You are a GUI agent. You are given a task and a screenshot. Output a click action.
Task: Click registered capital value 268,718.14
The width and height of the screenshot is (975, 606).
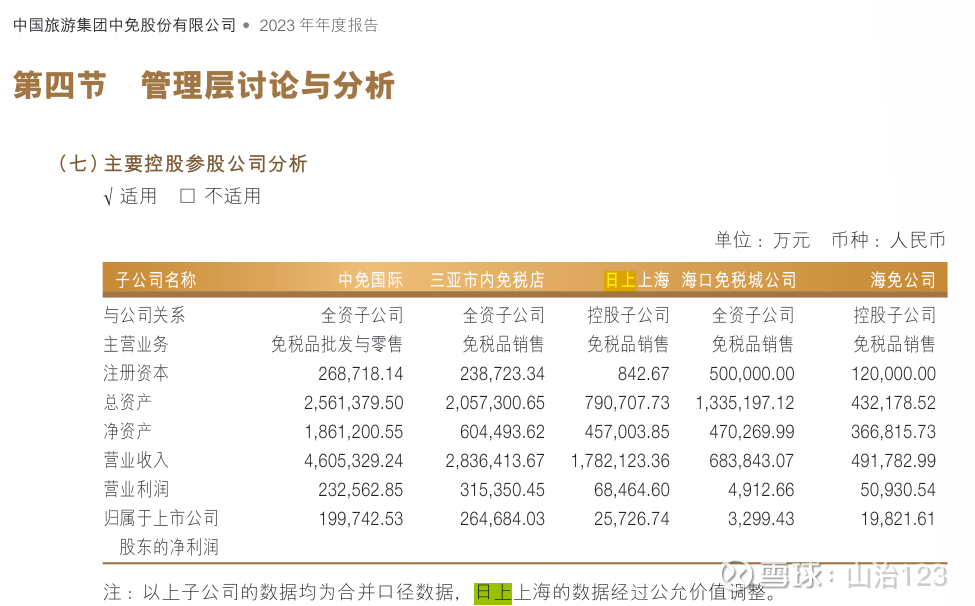click(361, 374)
